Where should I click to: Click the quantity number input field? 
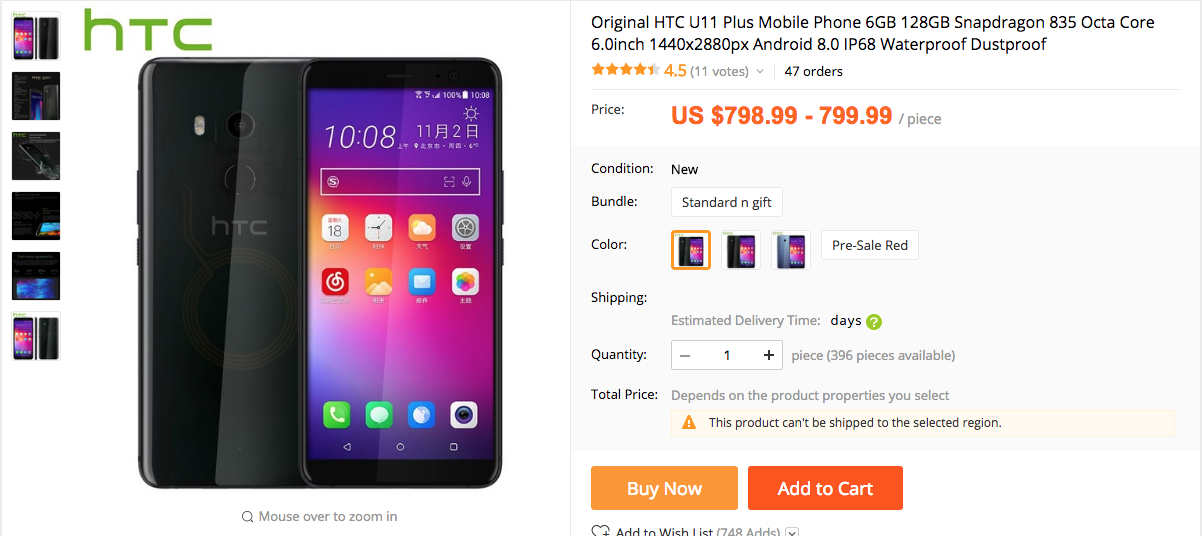pos(727,355)
